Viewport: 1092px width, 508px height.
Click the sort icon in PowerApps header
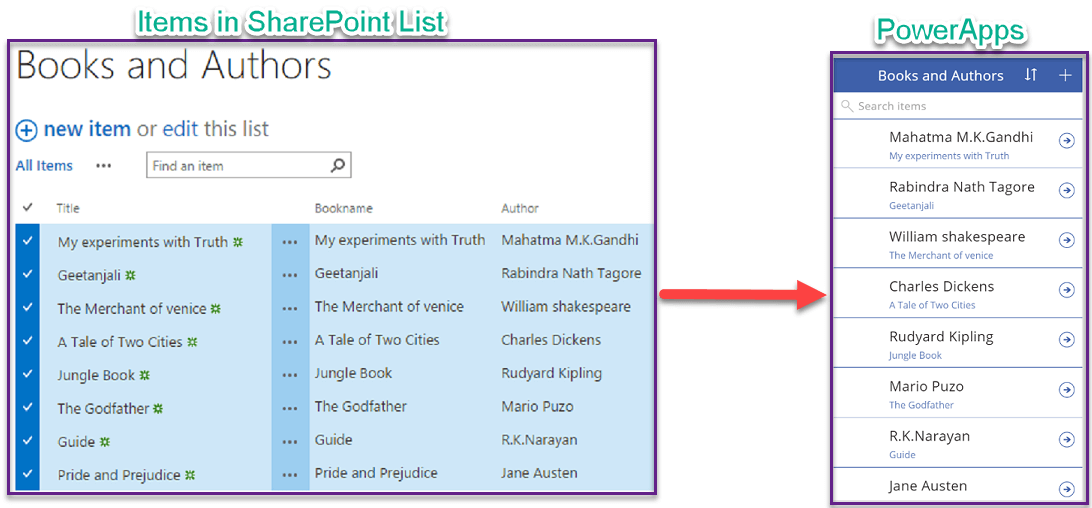pos(1031,75)
